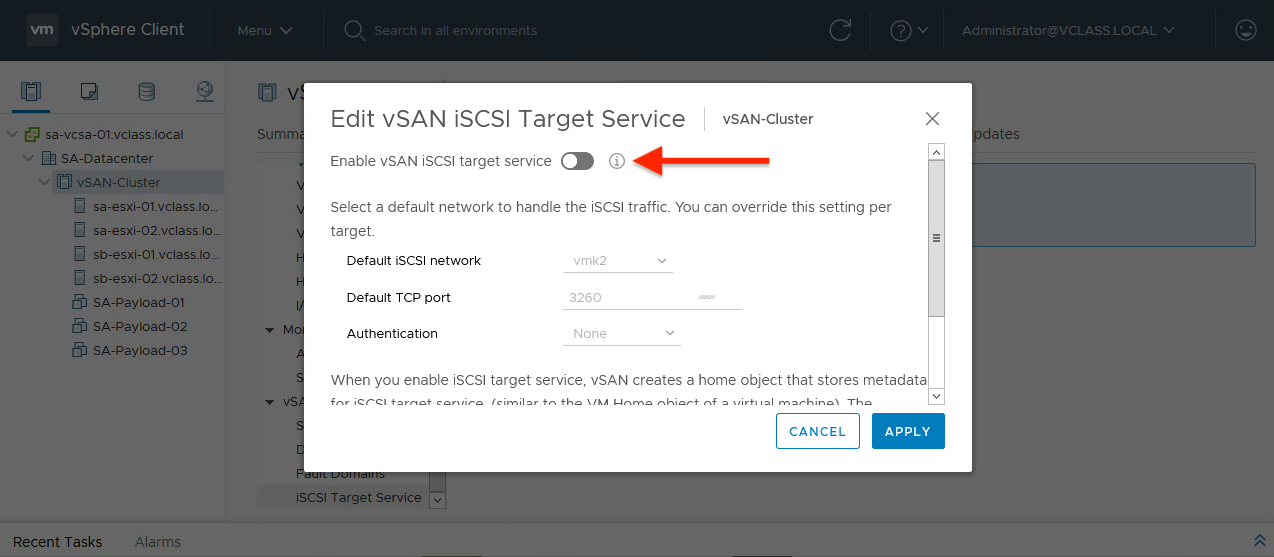Click the info icon beside iSCSI toggle
This screenshot has height=557, width=1274.
pos(617,161)
